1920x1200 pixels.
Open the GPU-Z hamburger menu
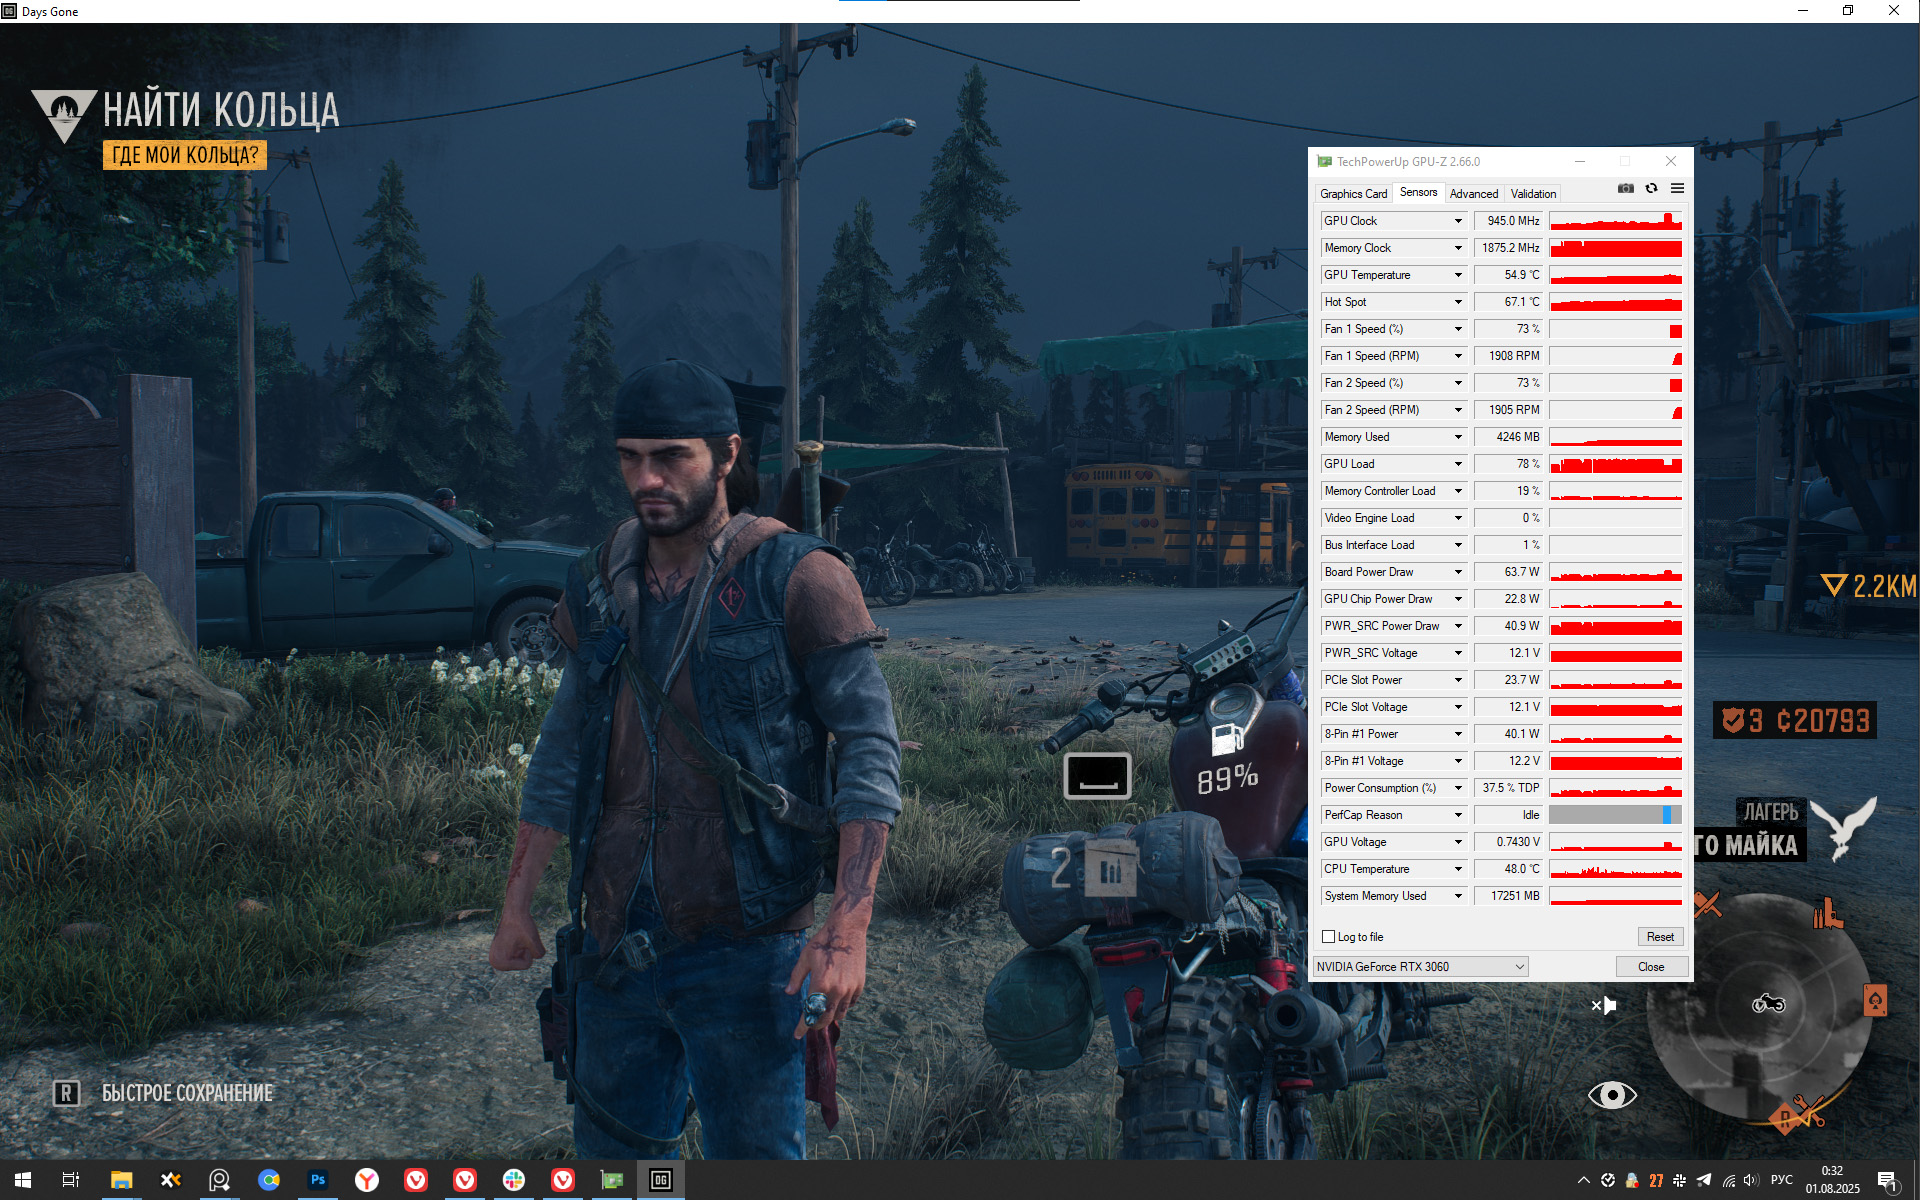[1677, 188]
